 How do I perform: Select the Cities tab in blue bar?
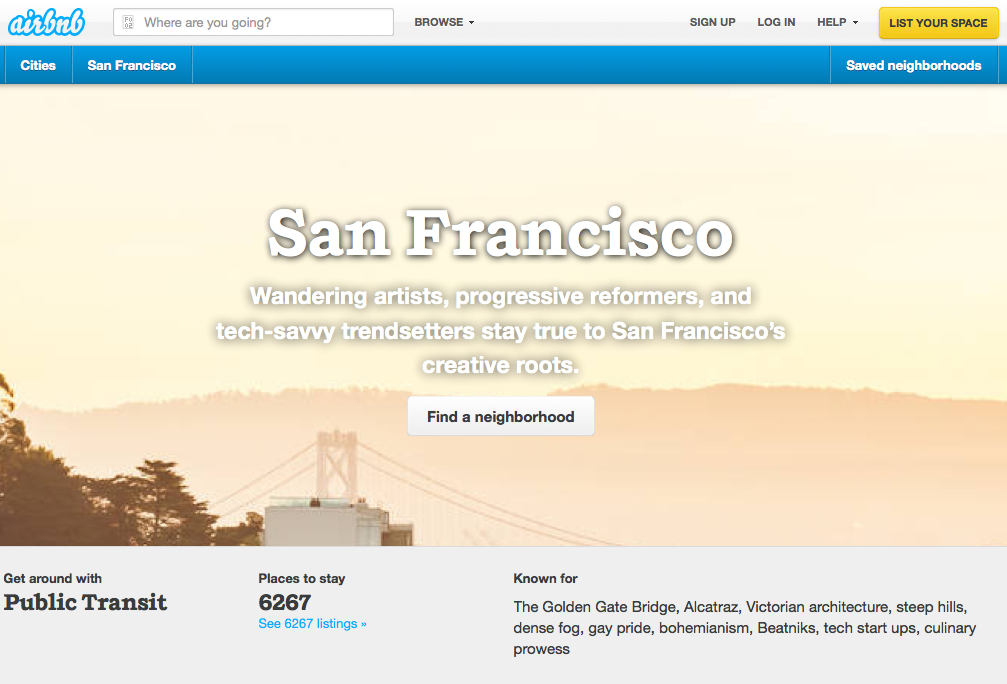(x=38, y=65)
